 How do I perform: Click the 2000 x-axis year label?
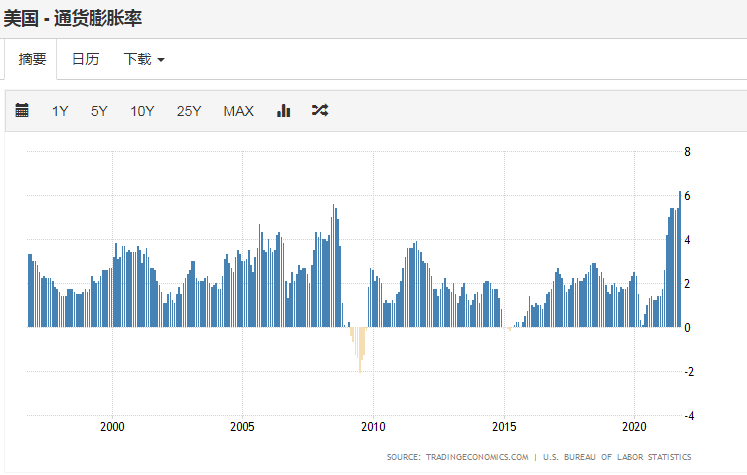112,426
